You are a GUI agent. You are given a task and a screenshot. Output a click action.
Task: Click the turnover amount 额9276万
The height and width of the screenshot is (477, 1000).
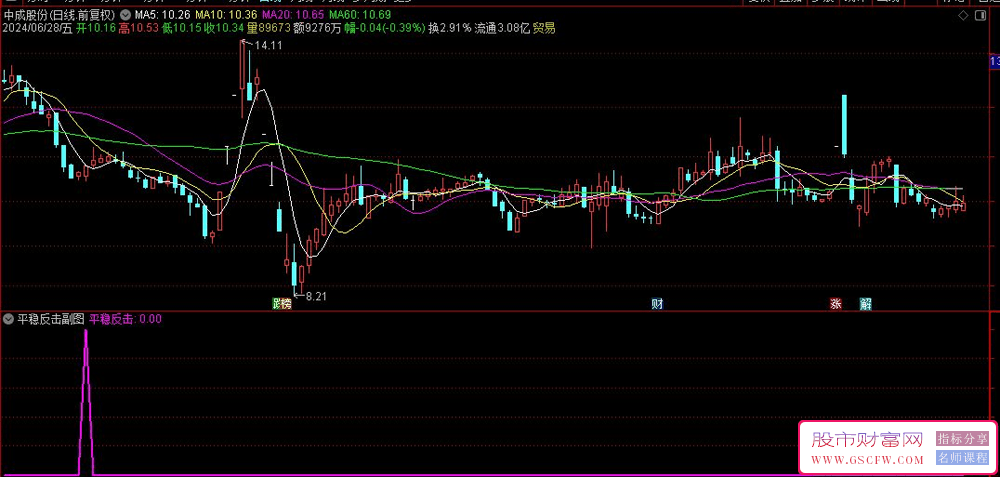[316, 27]
